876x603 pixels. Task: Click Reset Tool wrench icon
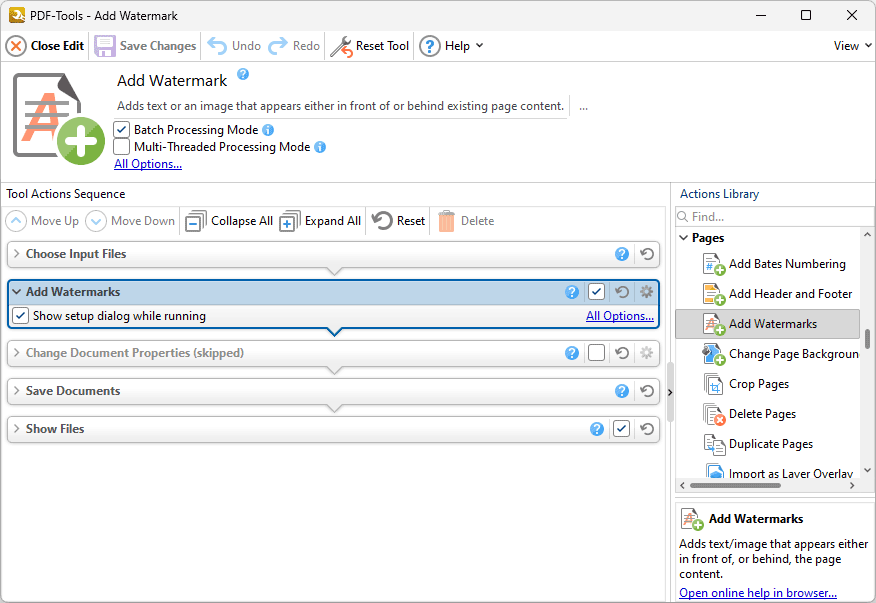coord(341,46)
